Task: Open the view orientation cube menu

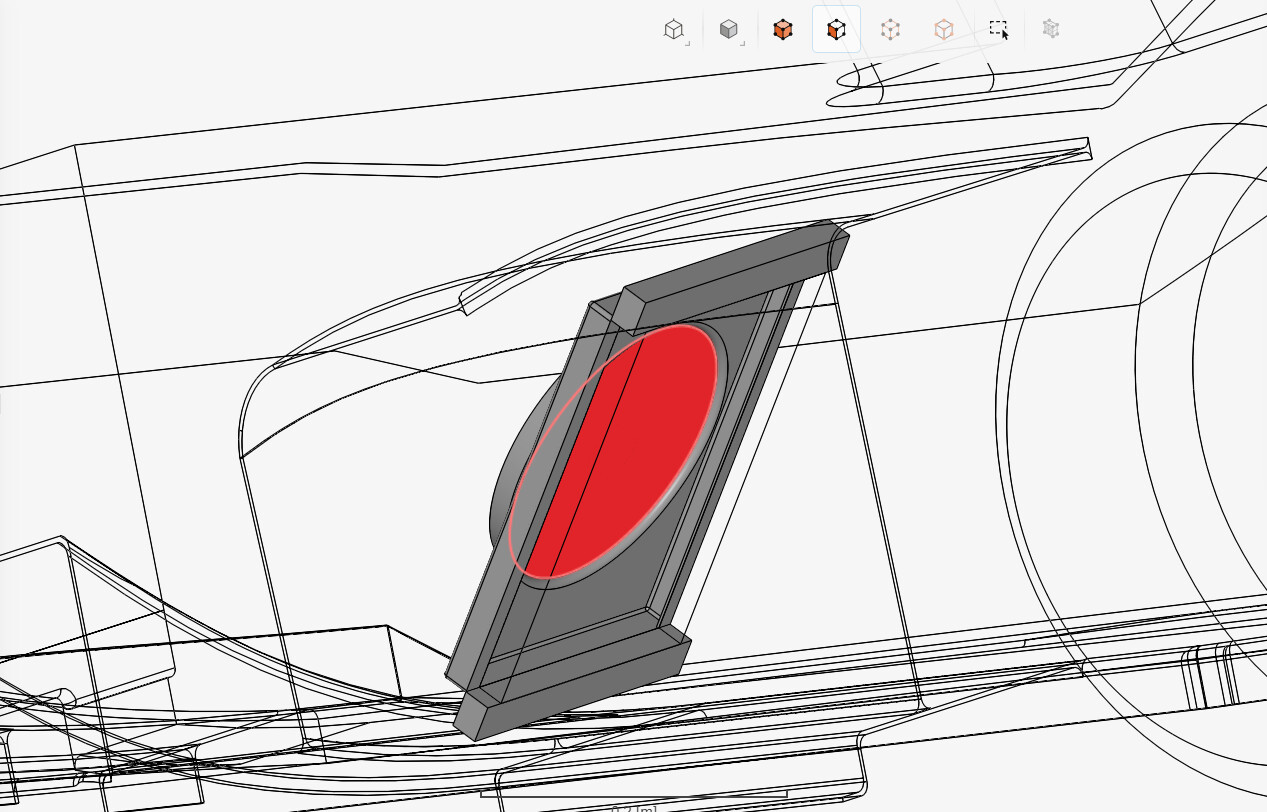Action: click(x=674, y=29)
